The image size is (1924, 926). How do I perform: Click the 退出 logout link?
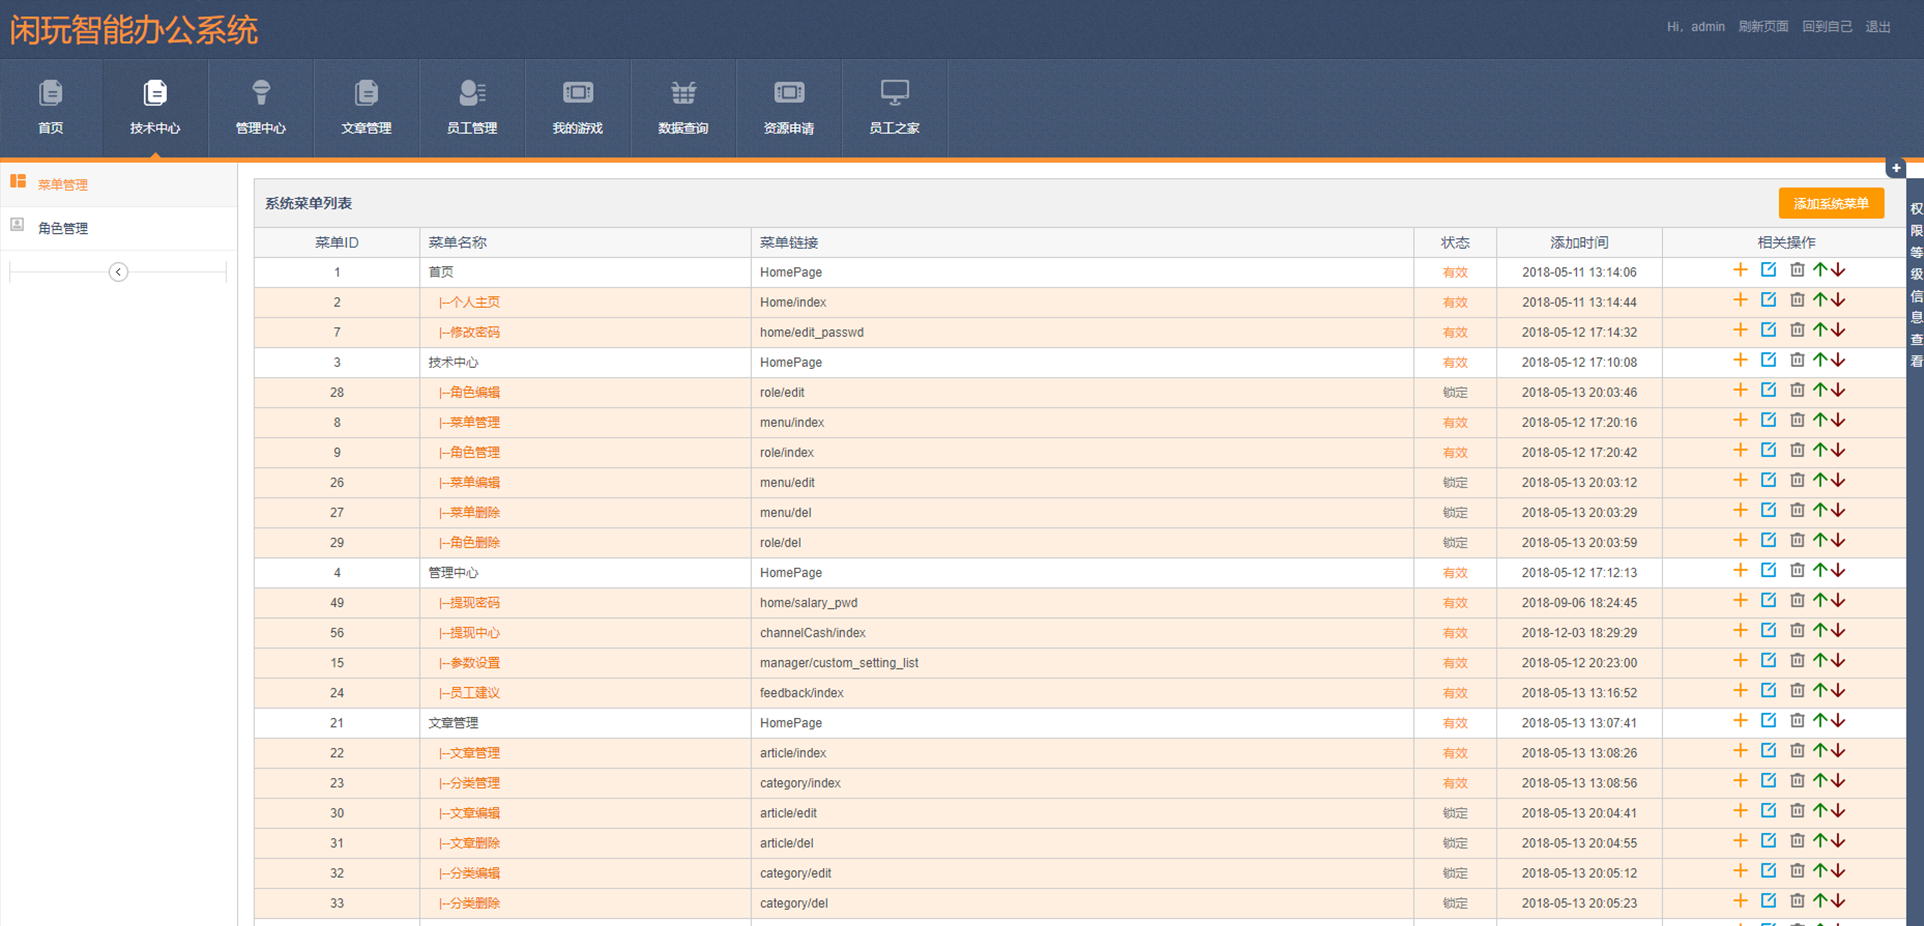click(x=1877, y=27)
